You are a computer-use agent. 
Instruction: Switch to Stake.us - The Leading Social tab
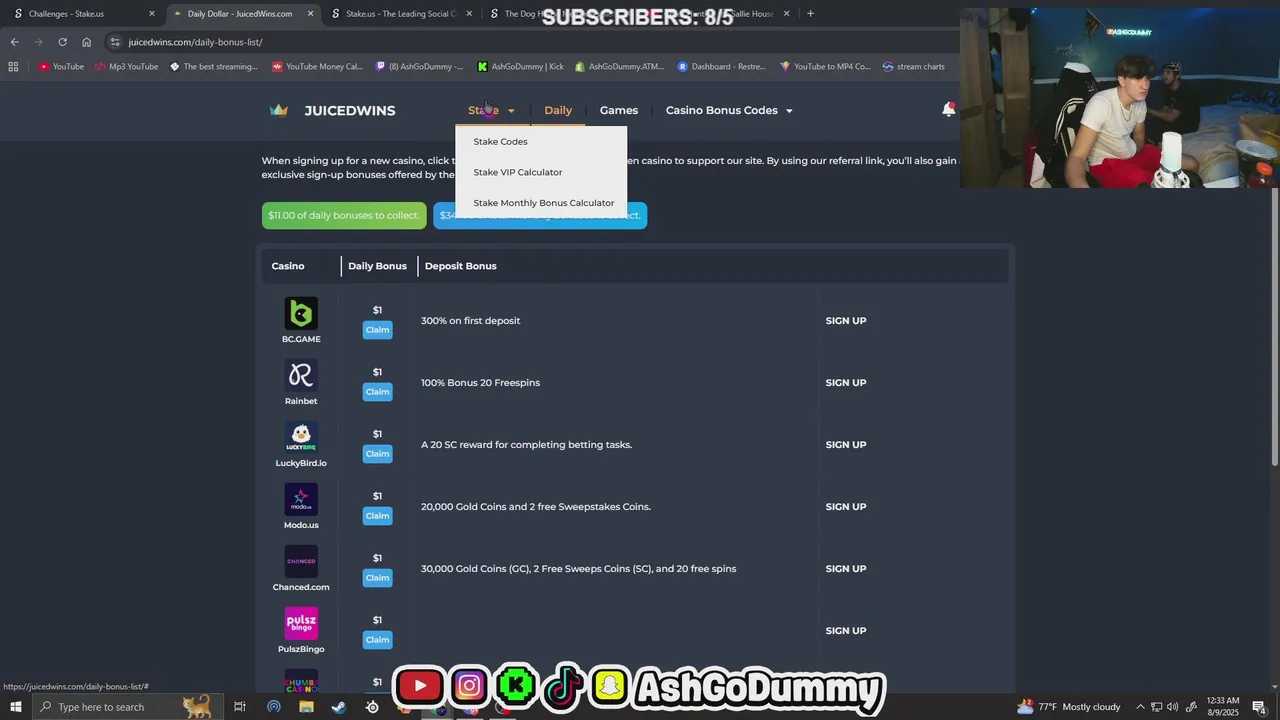(x=400, y=14)
